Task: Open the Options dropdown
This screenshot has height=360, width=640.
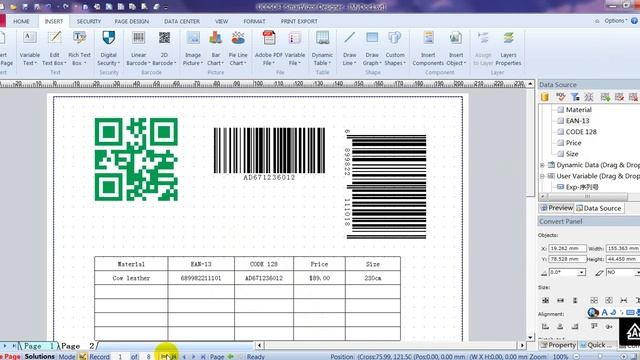Action: (615, 20)
